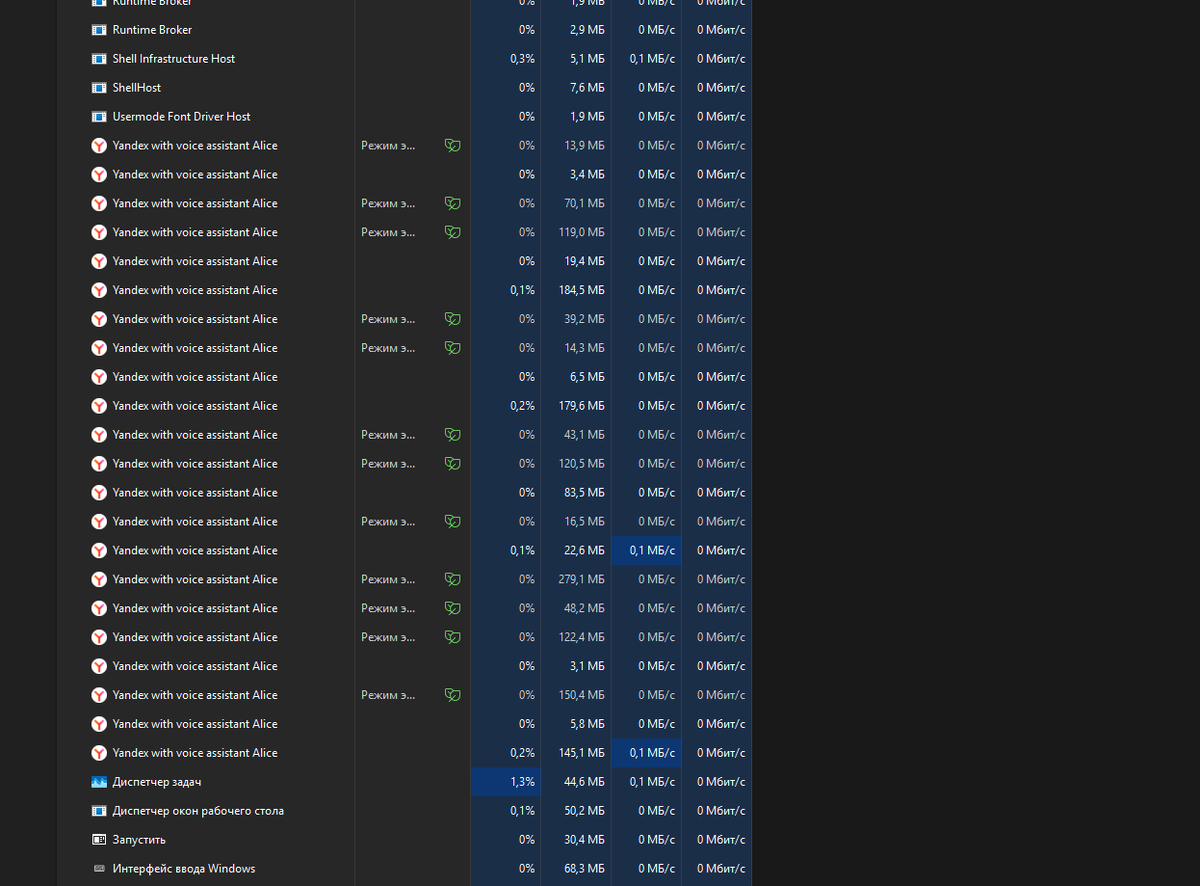Click the Диспетчер окон рабочего стола icon

tap(99, 811)
